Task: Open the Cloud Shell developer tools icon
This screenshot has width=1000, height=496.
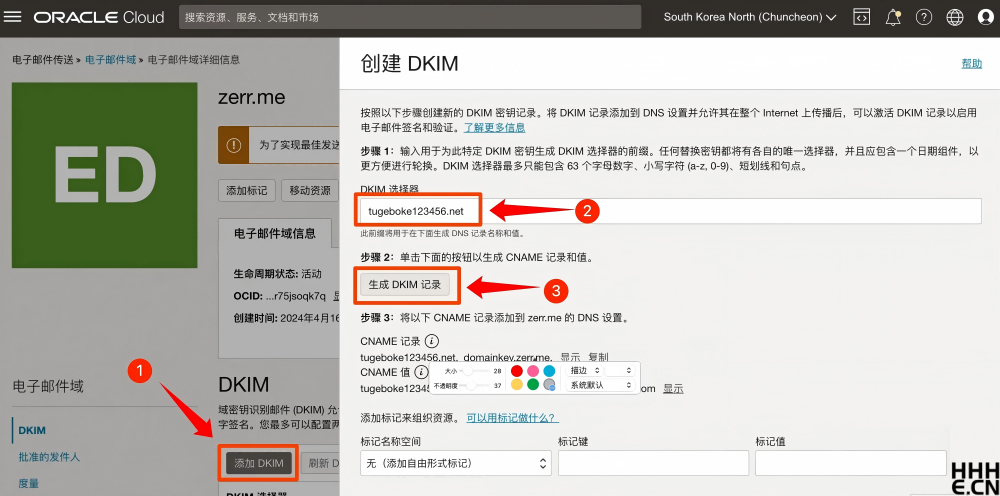Action: (x=862, y=17)
